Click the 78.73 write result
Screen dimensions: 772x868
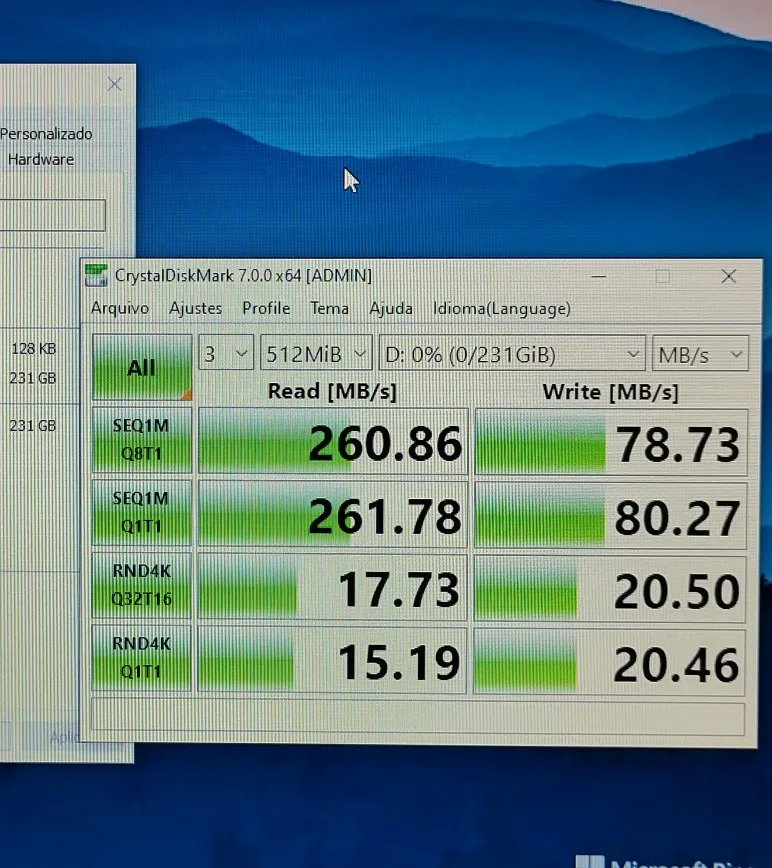[611, 443]
